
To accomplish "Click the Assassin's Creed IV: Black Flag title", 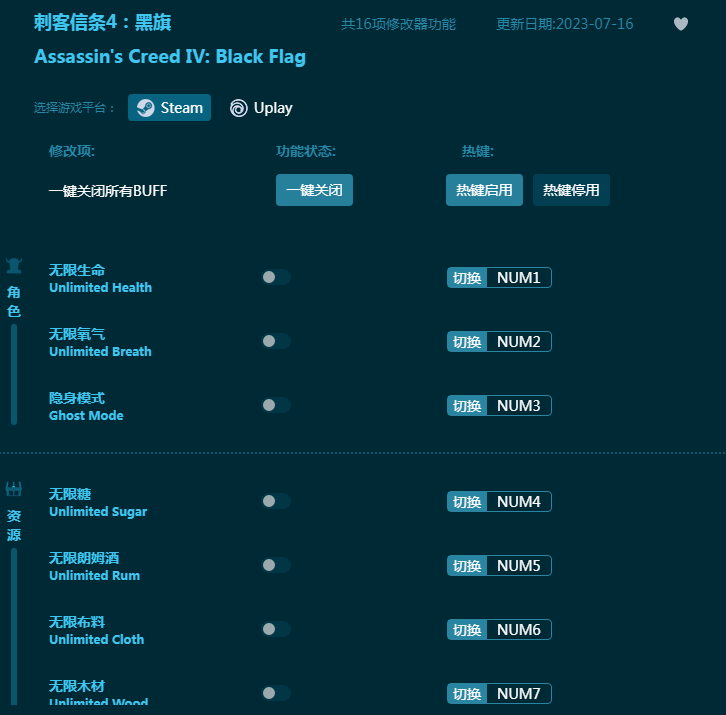I will [x=170, y=57].
